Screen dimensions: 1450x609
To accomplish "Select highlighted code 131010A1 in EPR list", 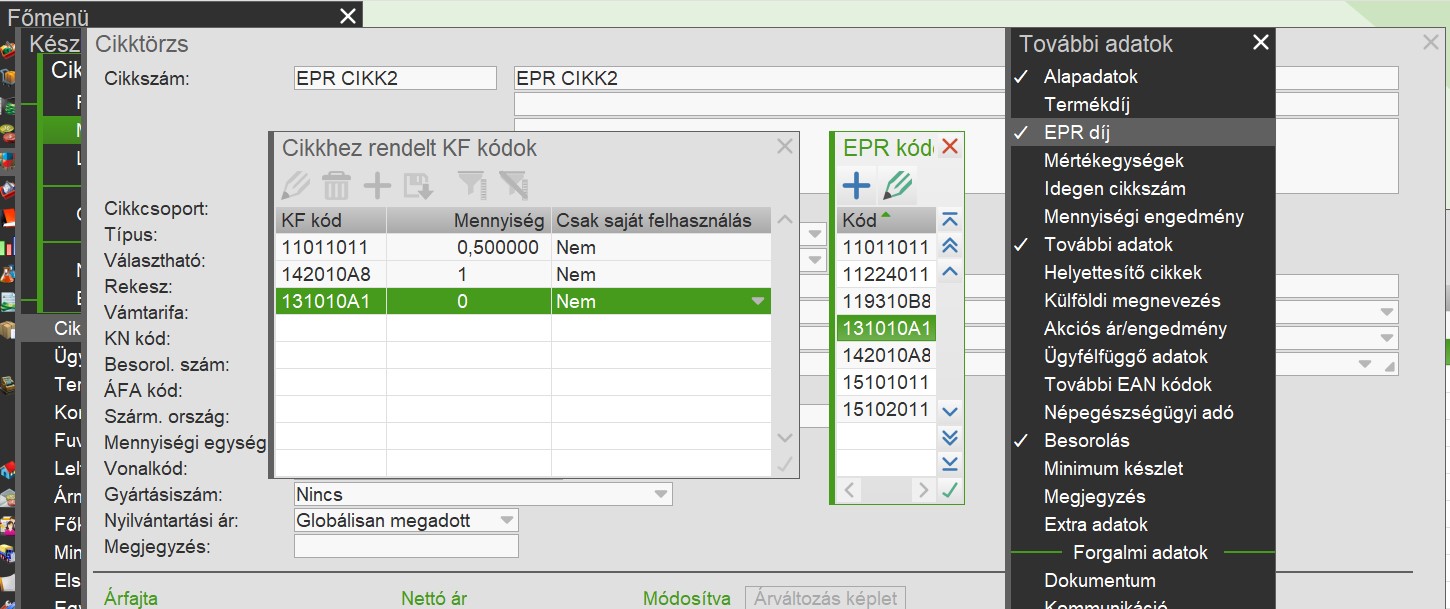I will (886, 328).
